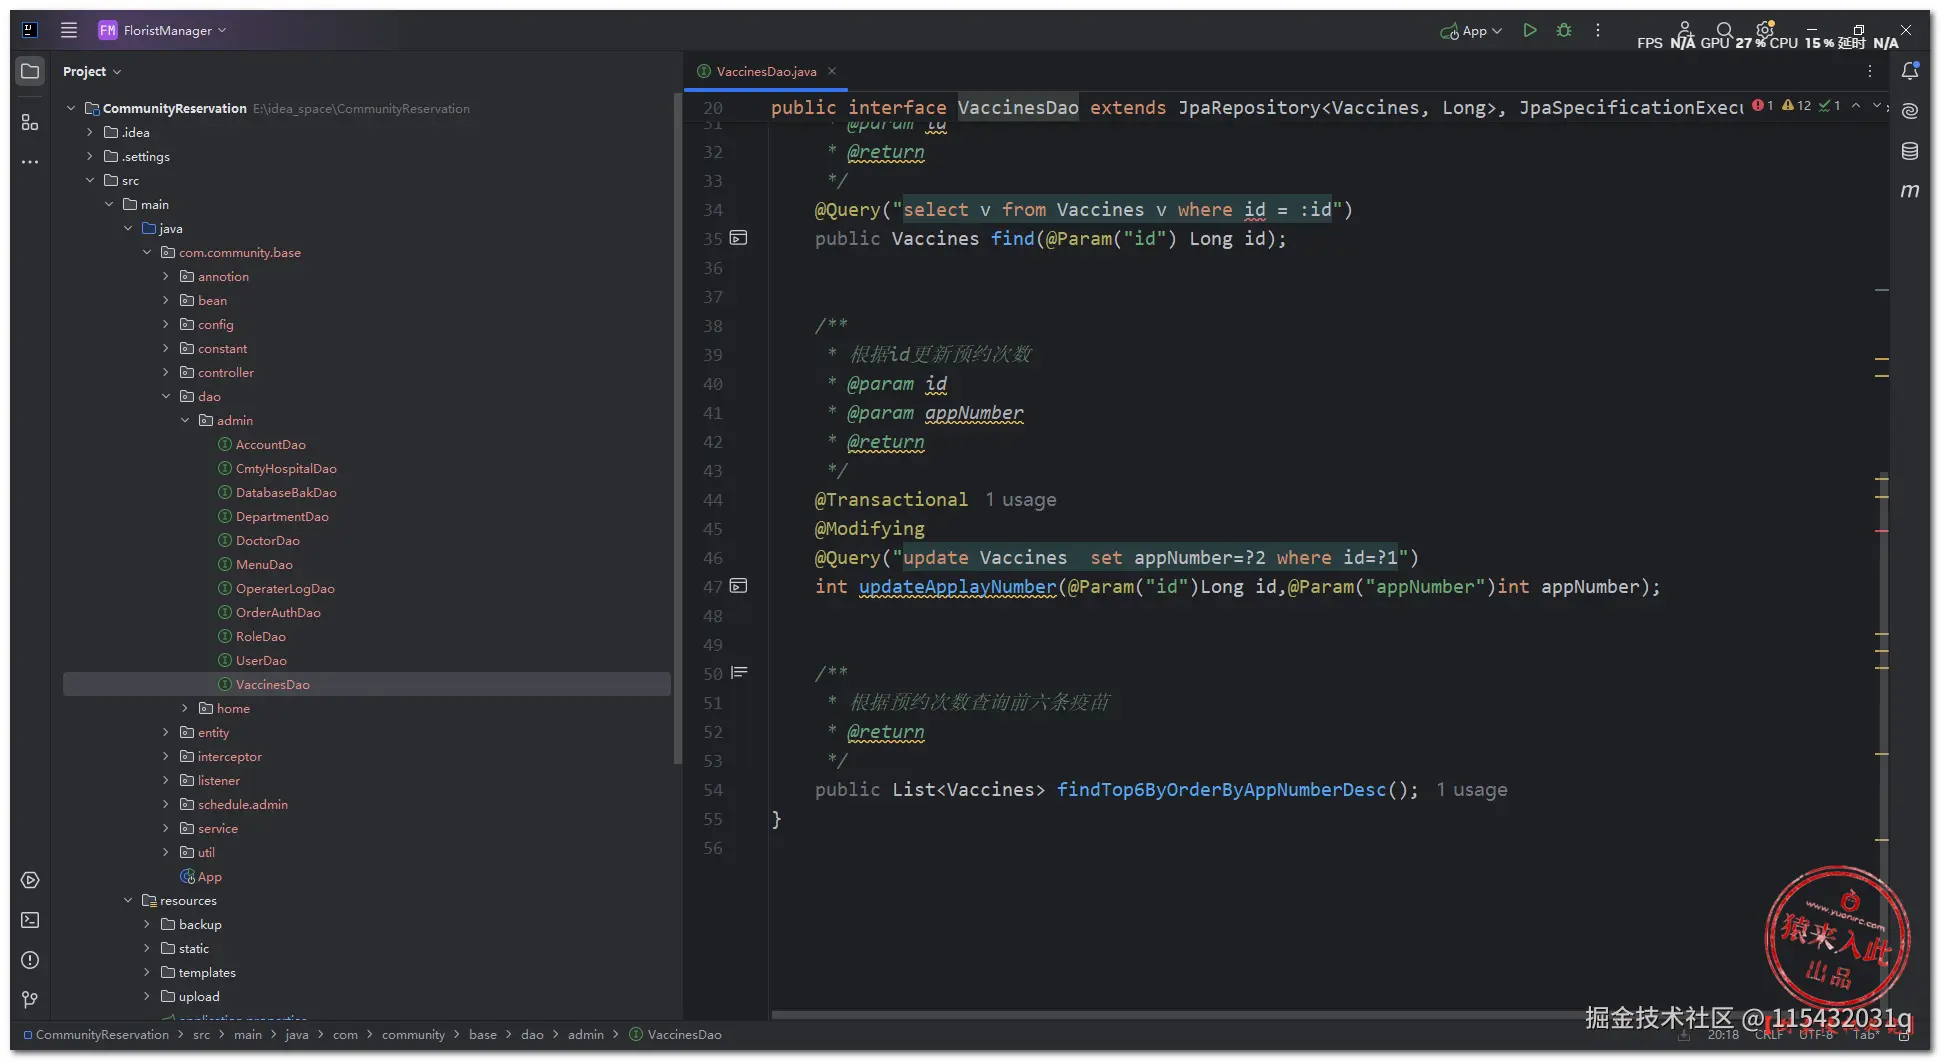
Task: Collapse the com.community.base package
Action: click(147, 252)
